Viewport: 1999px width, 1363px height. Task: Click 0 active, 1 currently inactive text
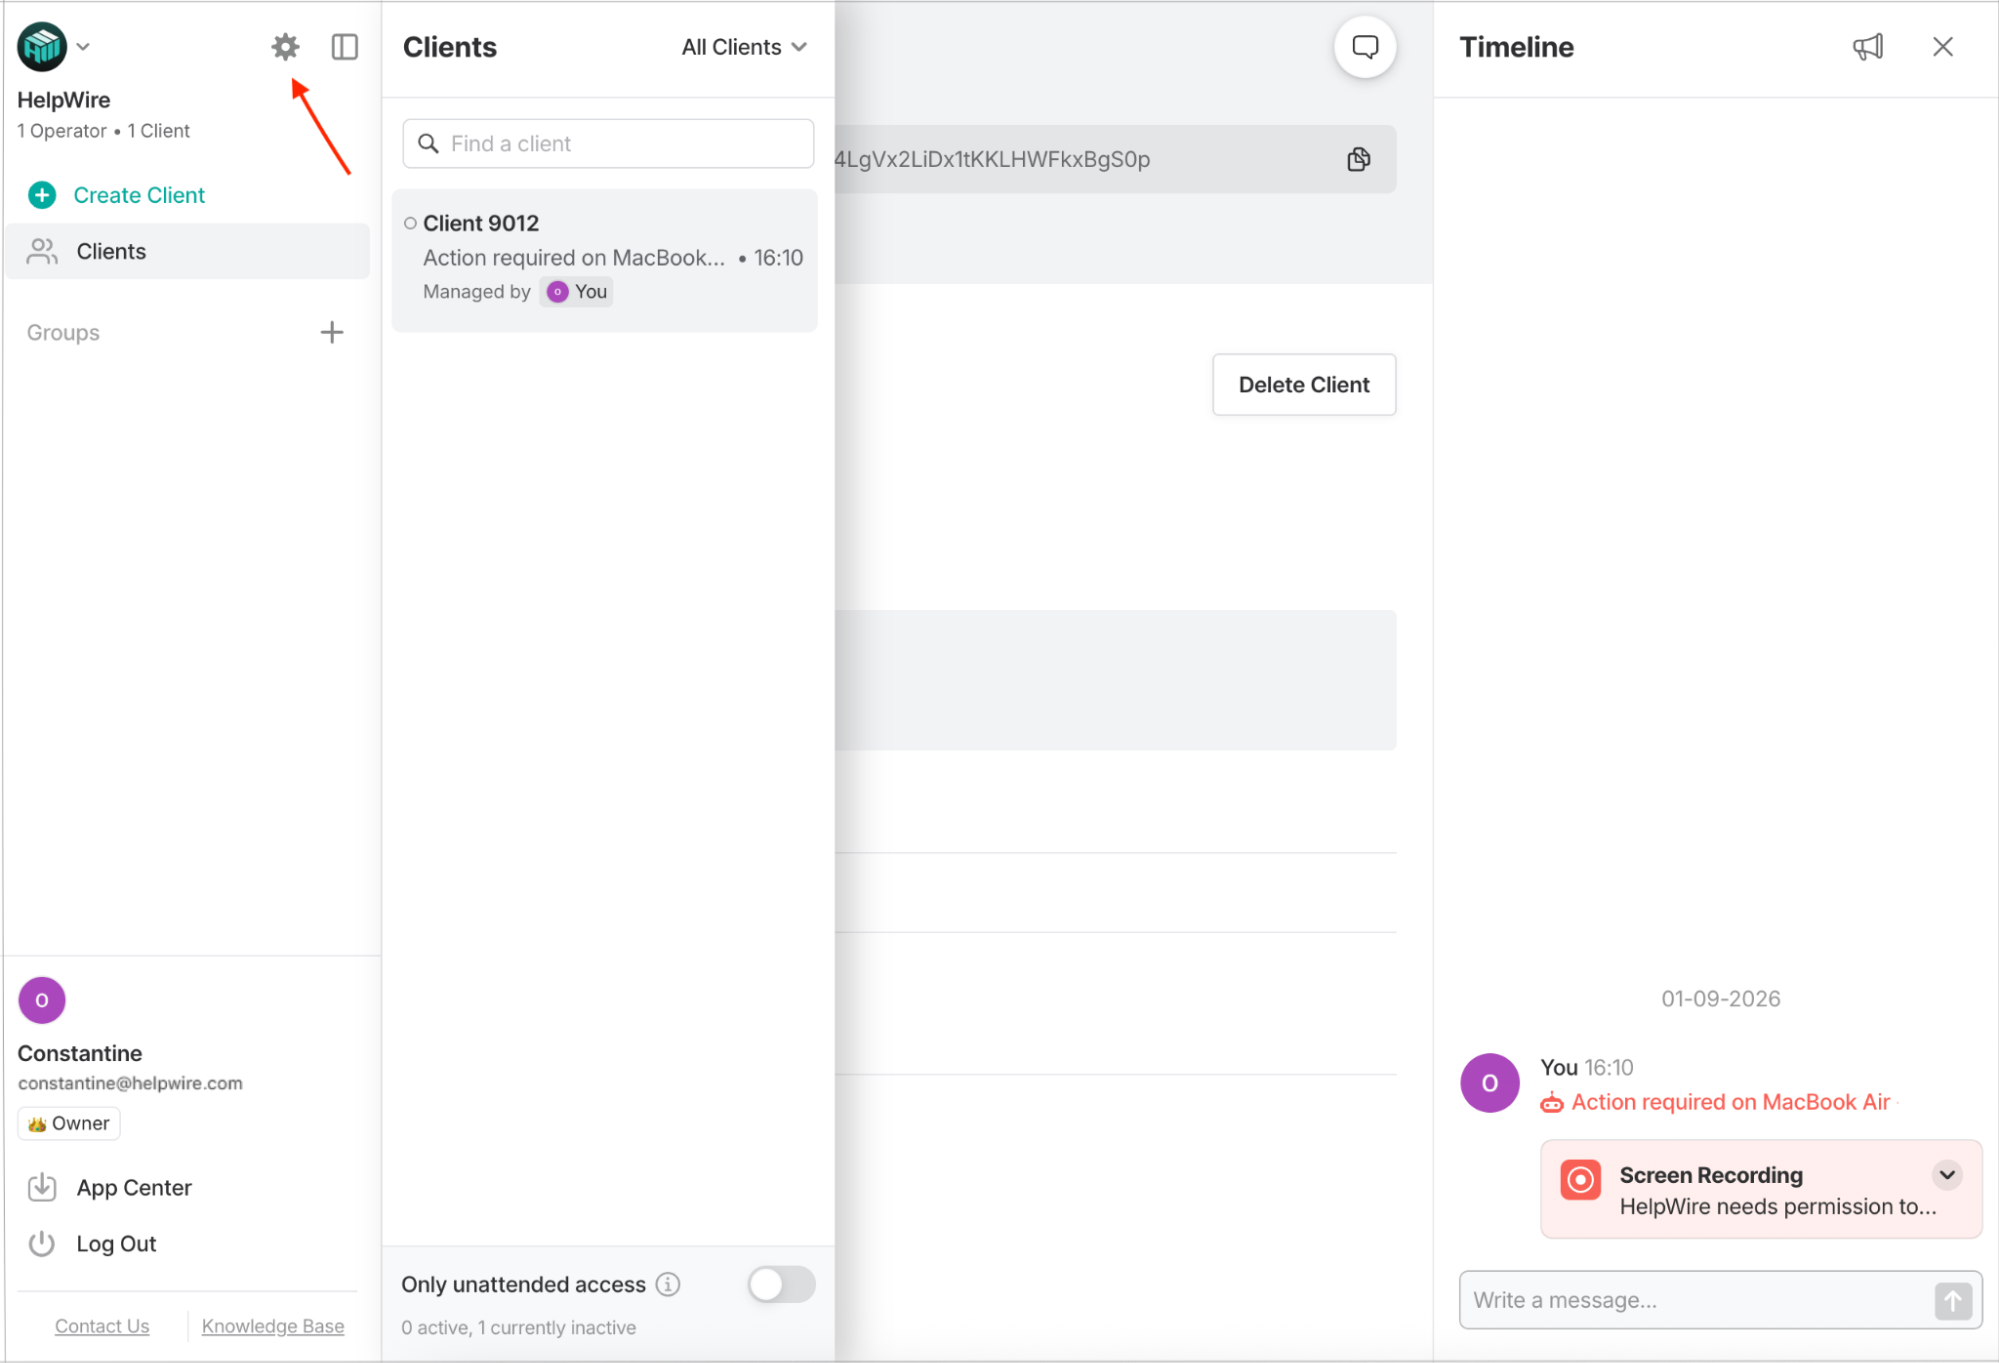(518, 1328)
